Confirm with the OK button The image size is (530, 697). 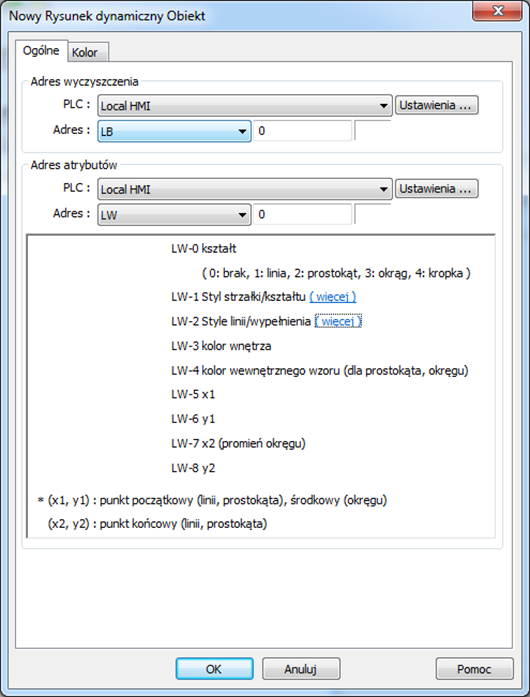tap(214, 669)
